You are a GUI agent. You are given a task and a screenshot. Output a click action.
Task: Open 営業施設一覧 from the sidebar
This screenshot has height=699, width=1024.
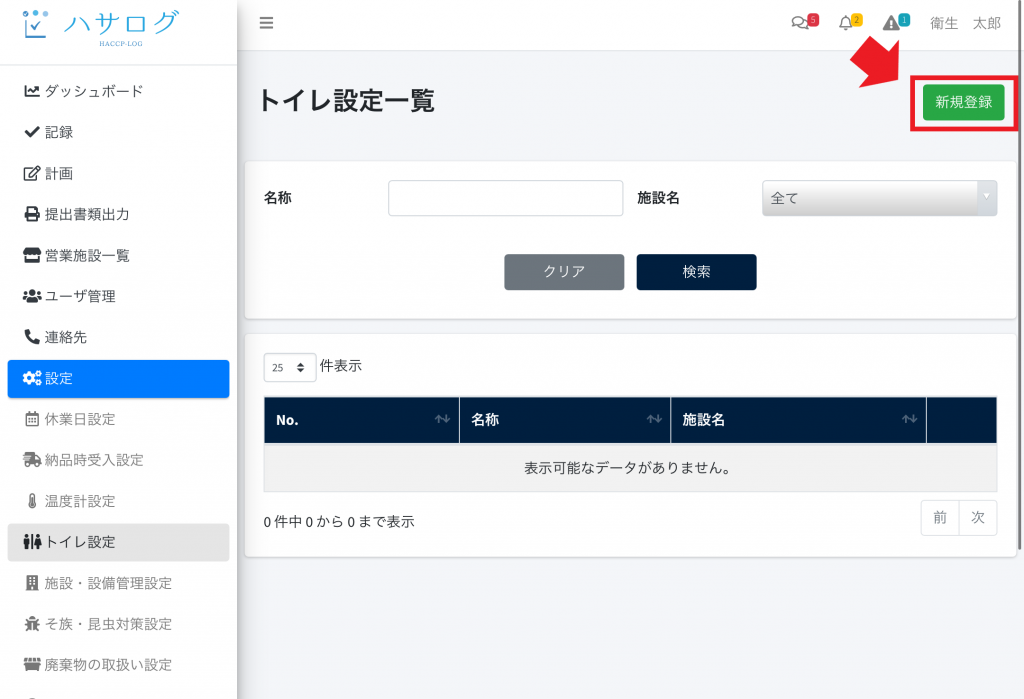[118, 255]
